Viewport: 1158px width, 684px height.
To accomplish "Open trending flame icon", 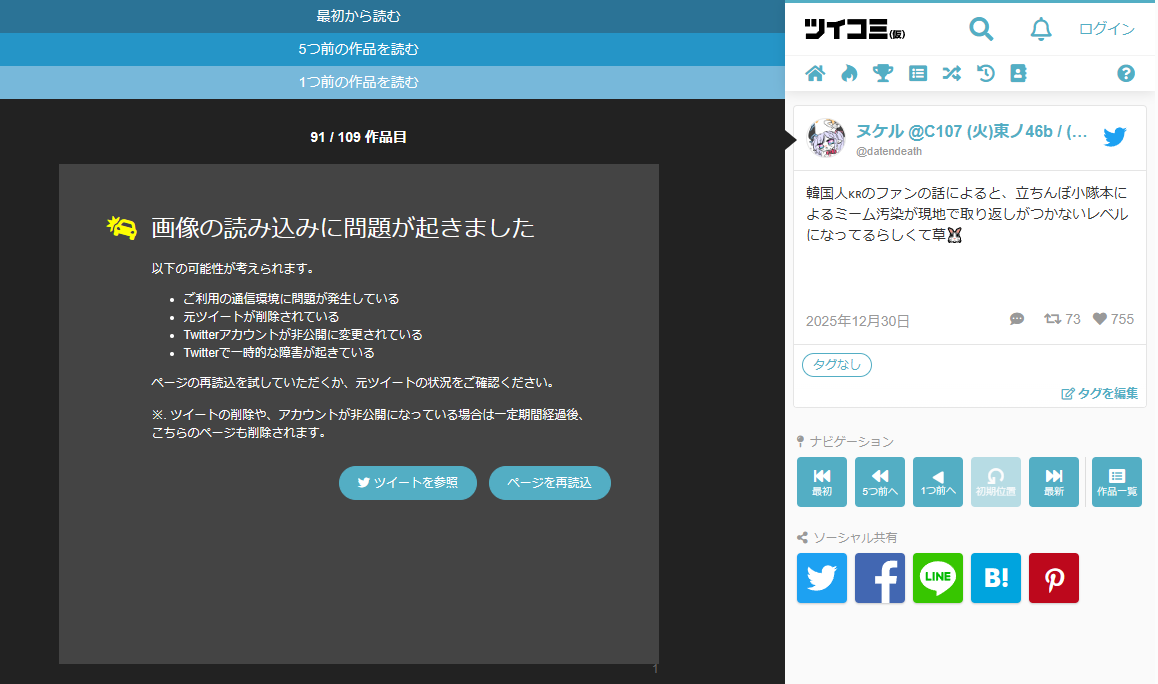I will tap(849, 73).
